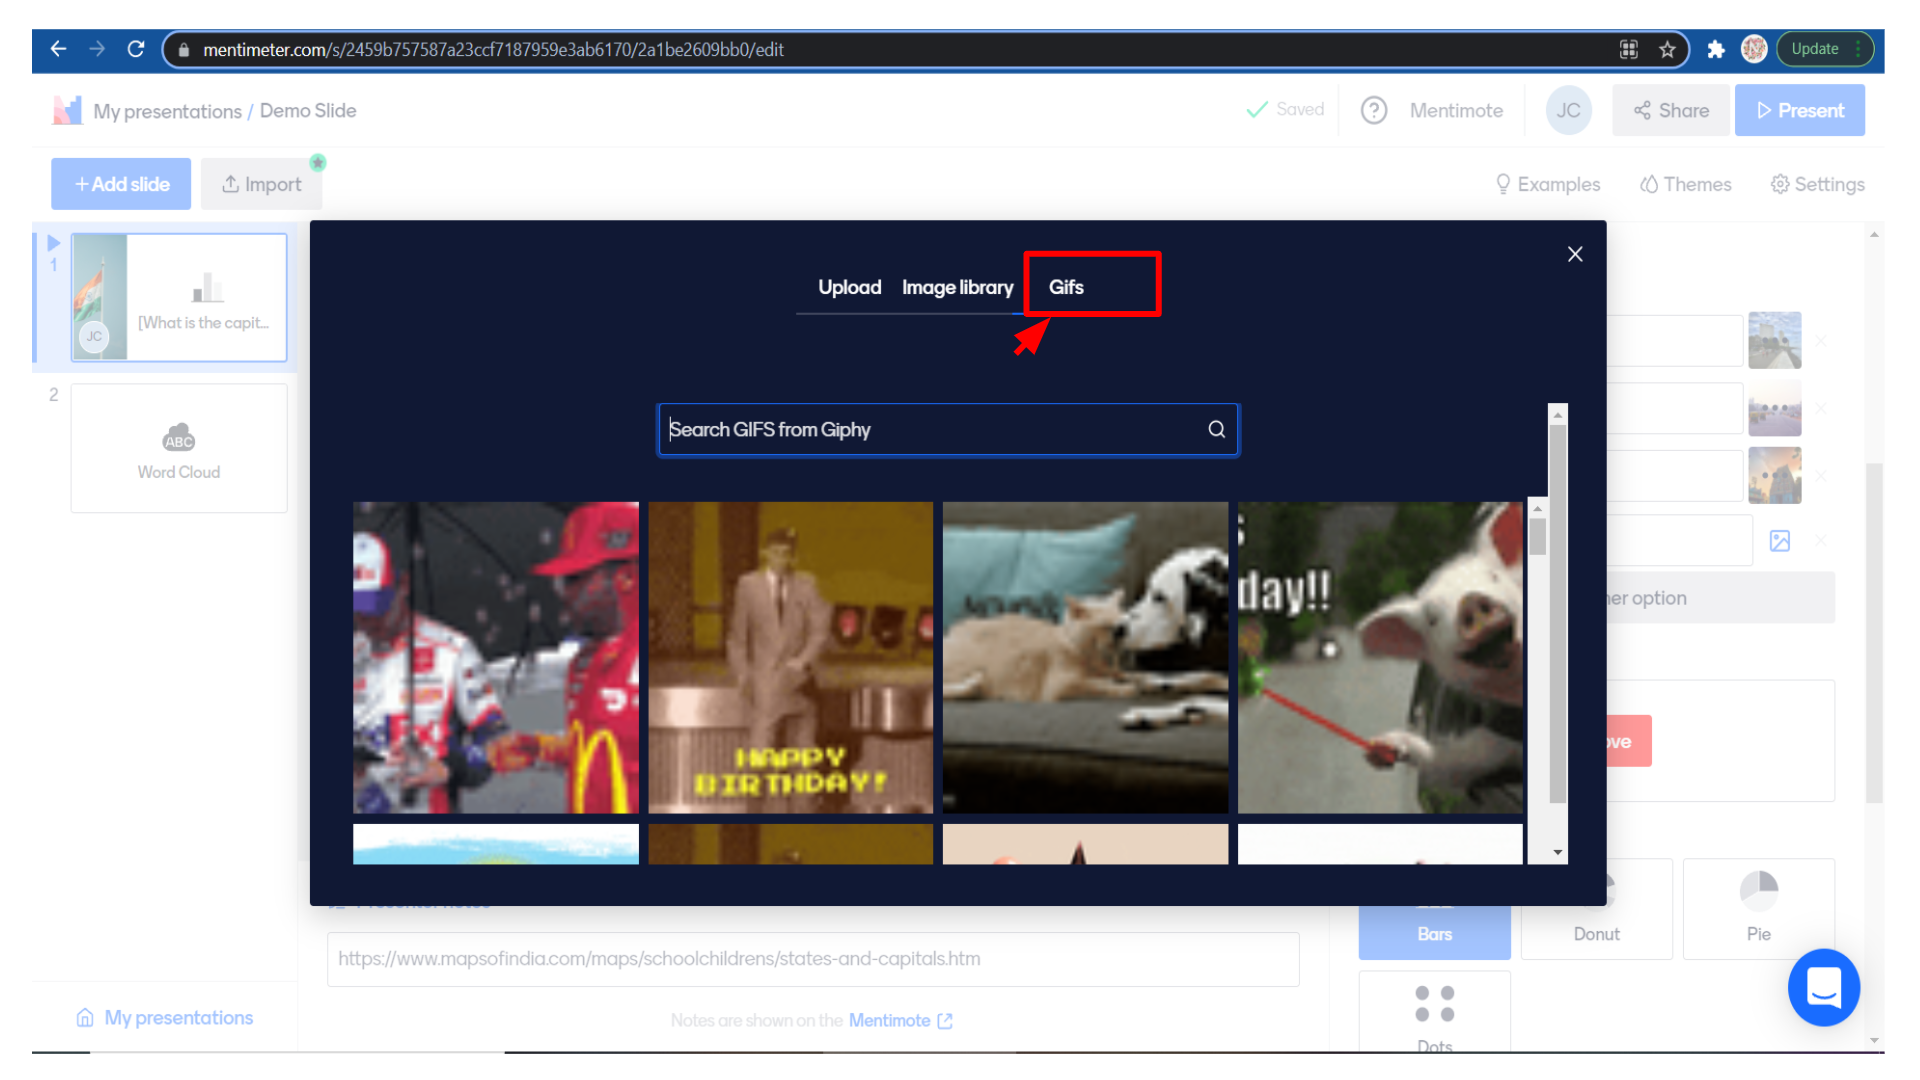Select the Happy Birthday GIF thumbnail
This screenshot has height=1080, width=1920.
tap(790, 657)
